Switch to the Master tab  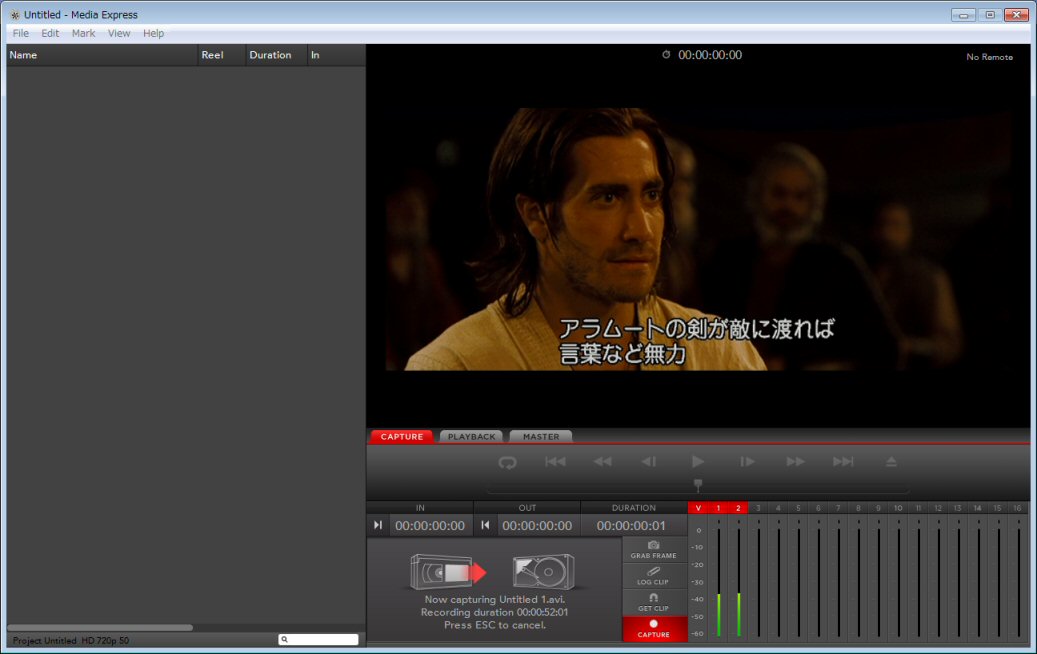pos(541,436)
